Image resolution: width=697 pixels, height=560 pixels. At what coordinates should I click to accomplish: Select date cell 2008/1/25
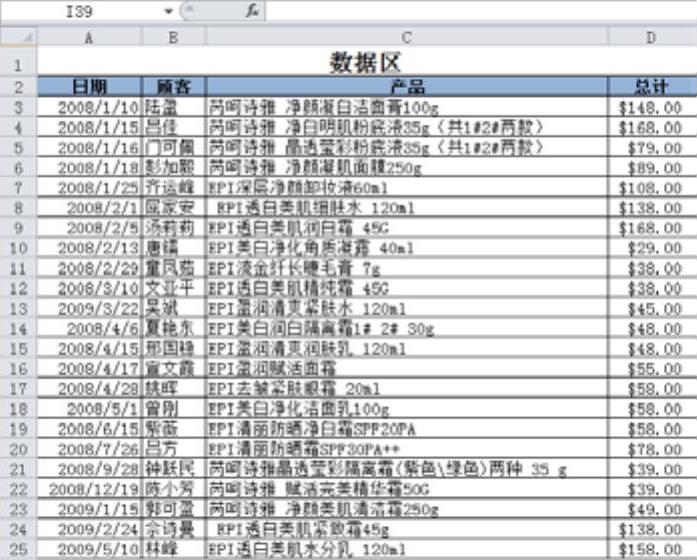pyautogui.click(x=89, y=188)
